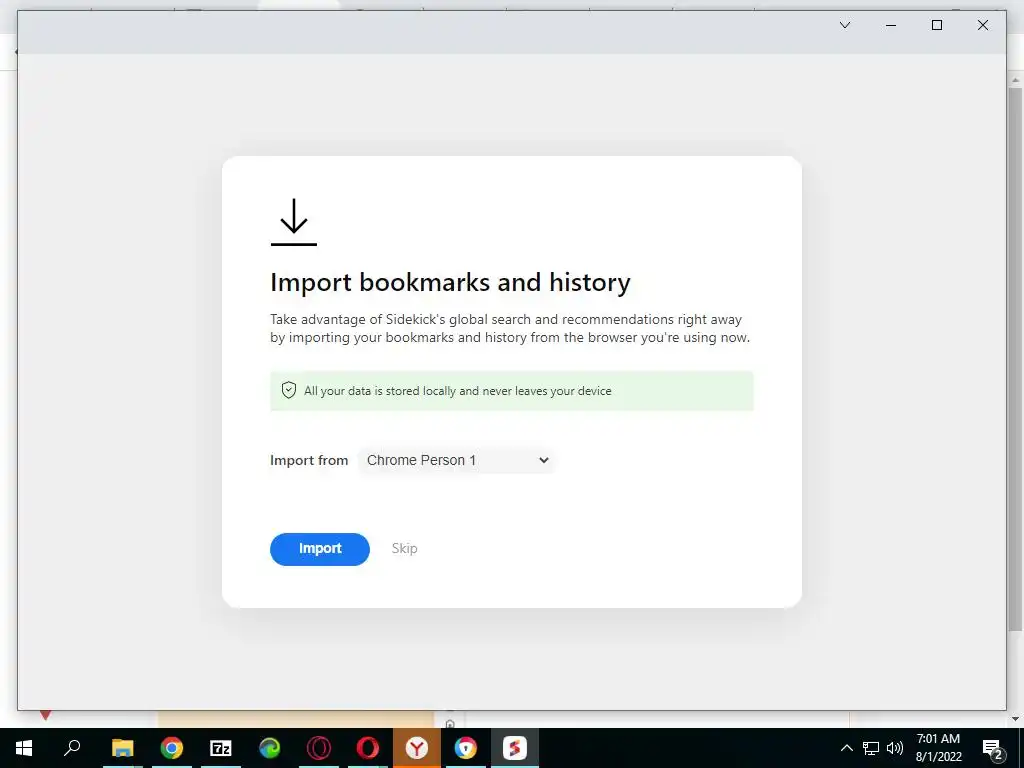Click the title bar chevron down button
This screenshot has height=768, width=1024.
pyautogui.click(x=844, y=25)
